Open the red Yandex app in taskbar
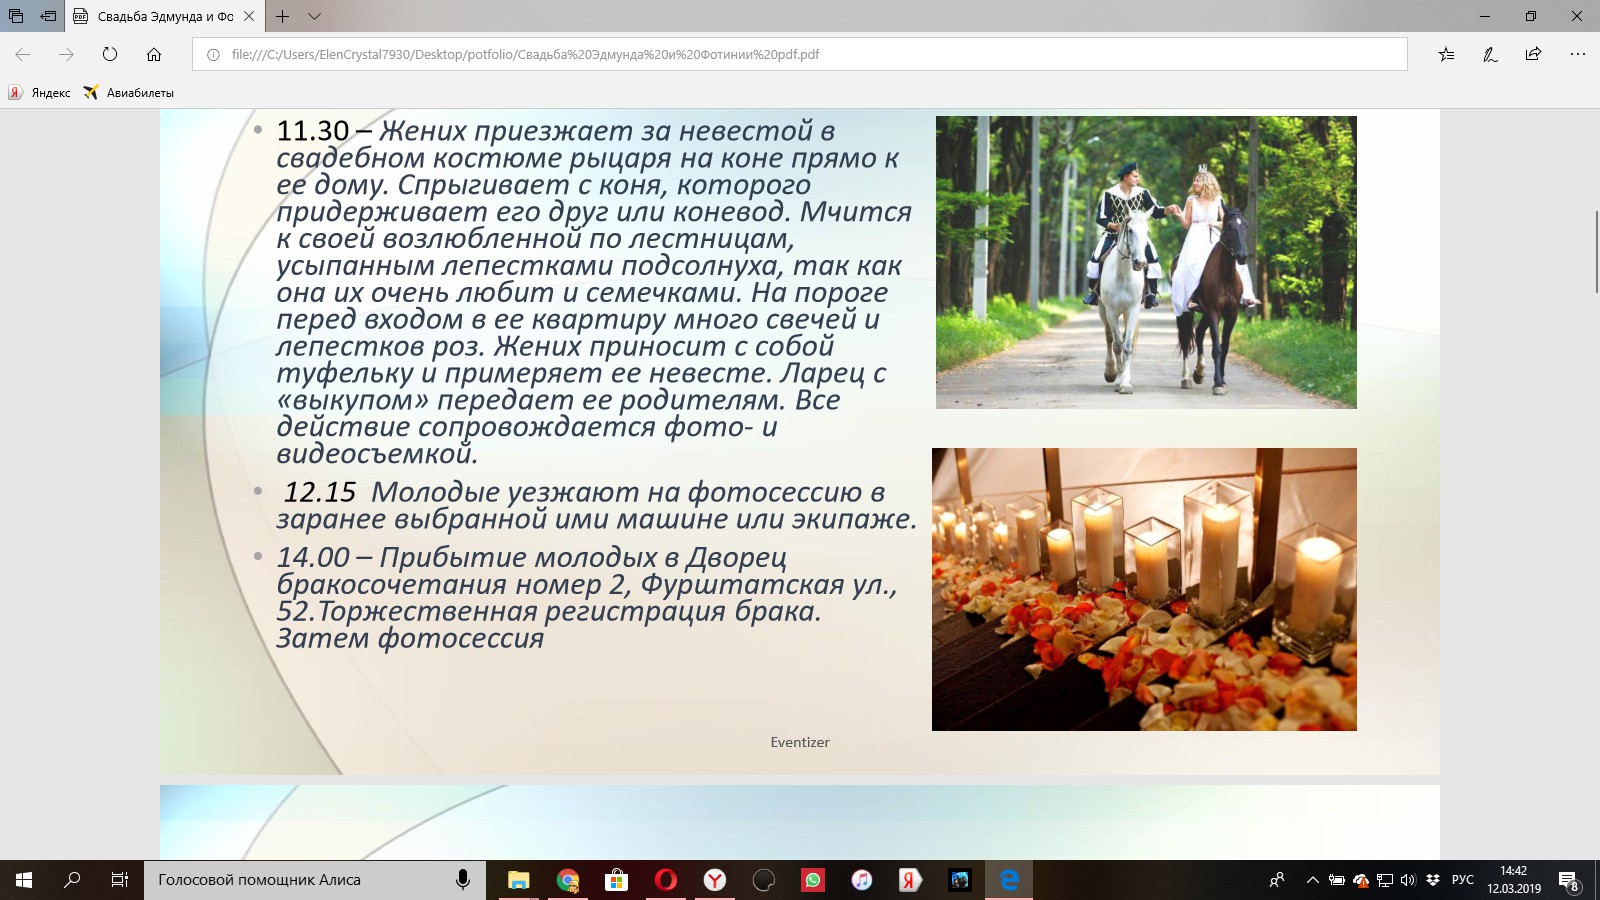This screenshot has height=900, width=1600. [x=910, y=880]
